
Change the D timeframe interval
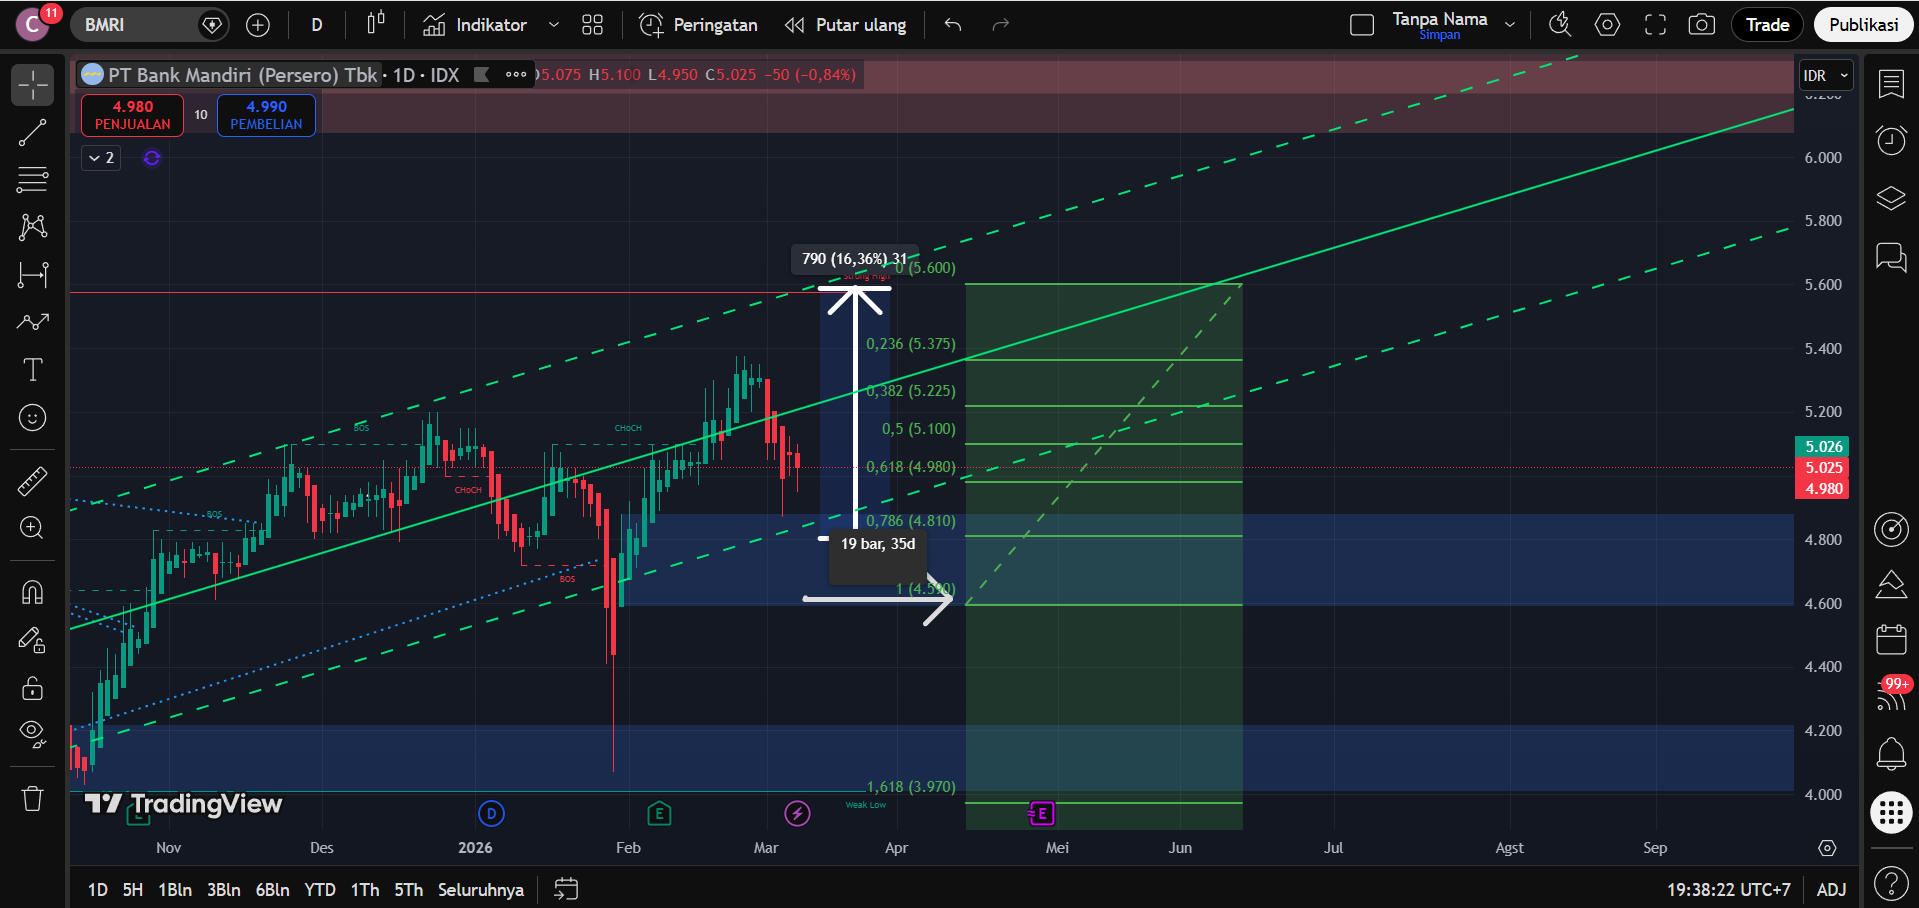point(317,25)
